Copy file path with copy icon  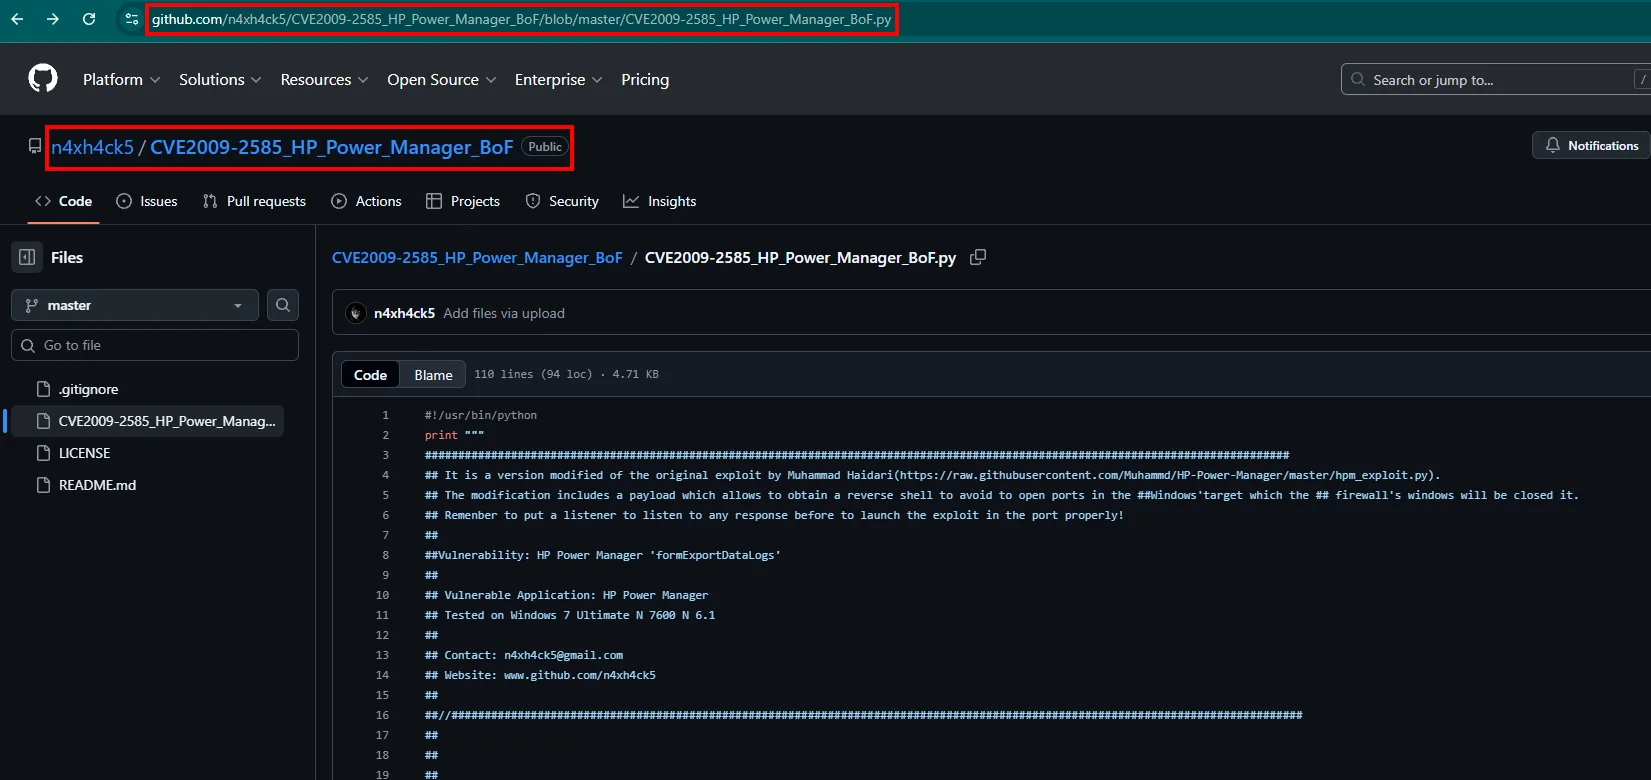[x=978, y=257]
